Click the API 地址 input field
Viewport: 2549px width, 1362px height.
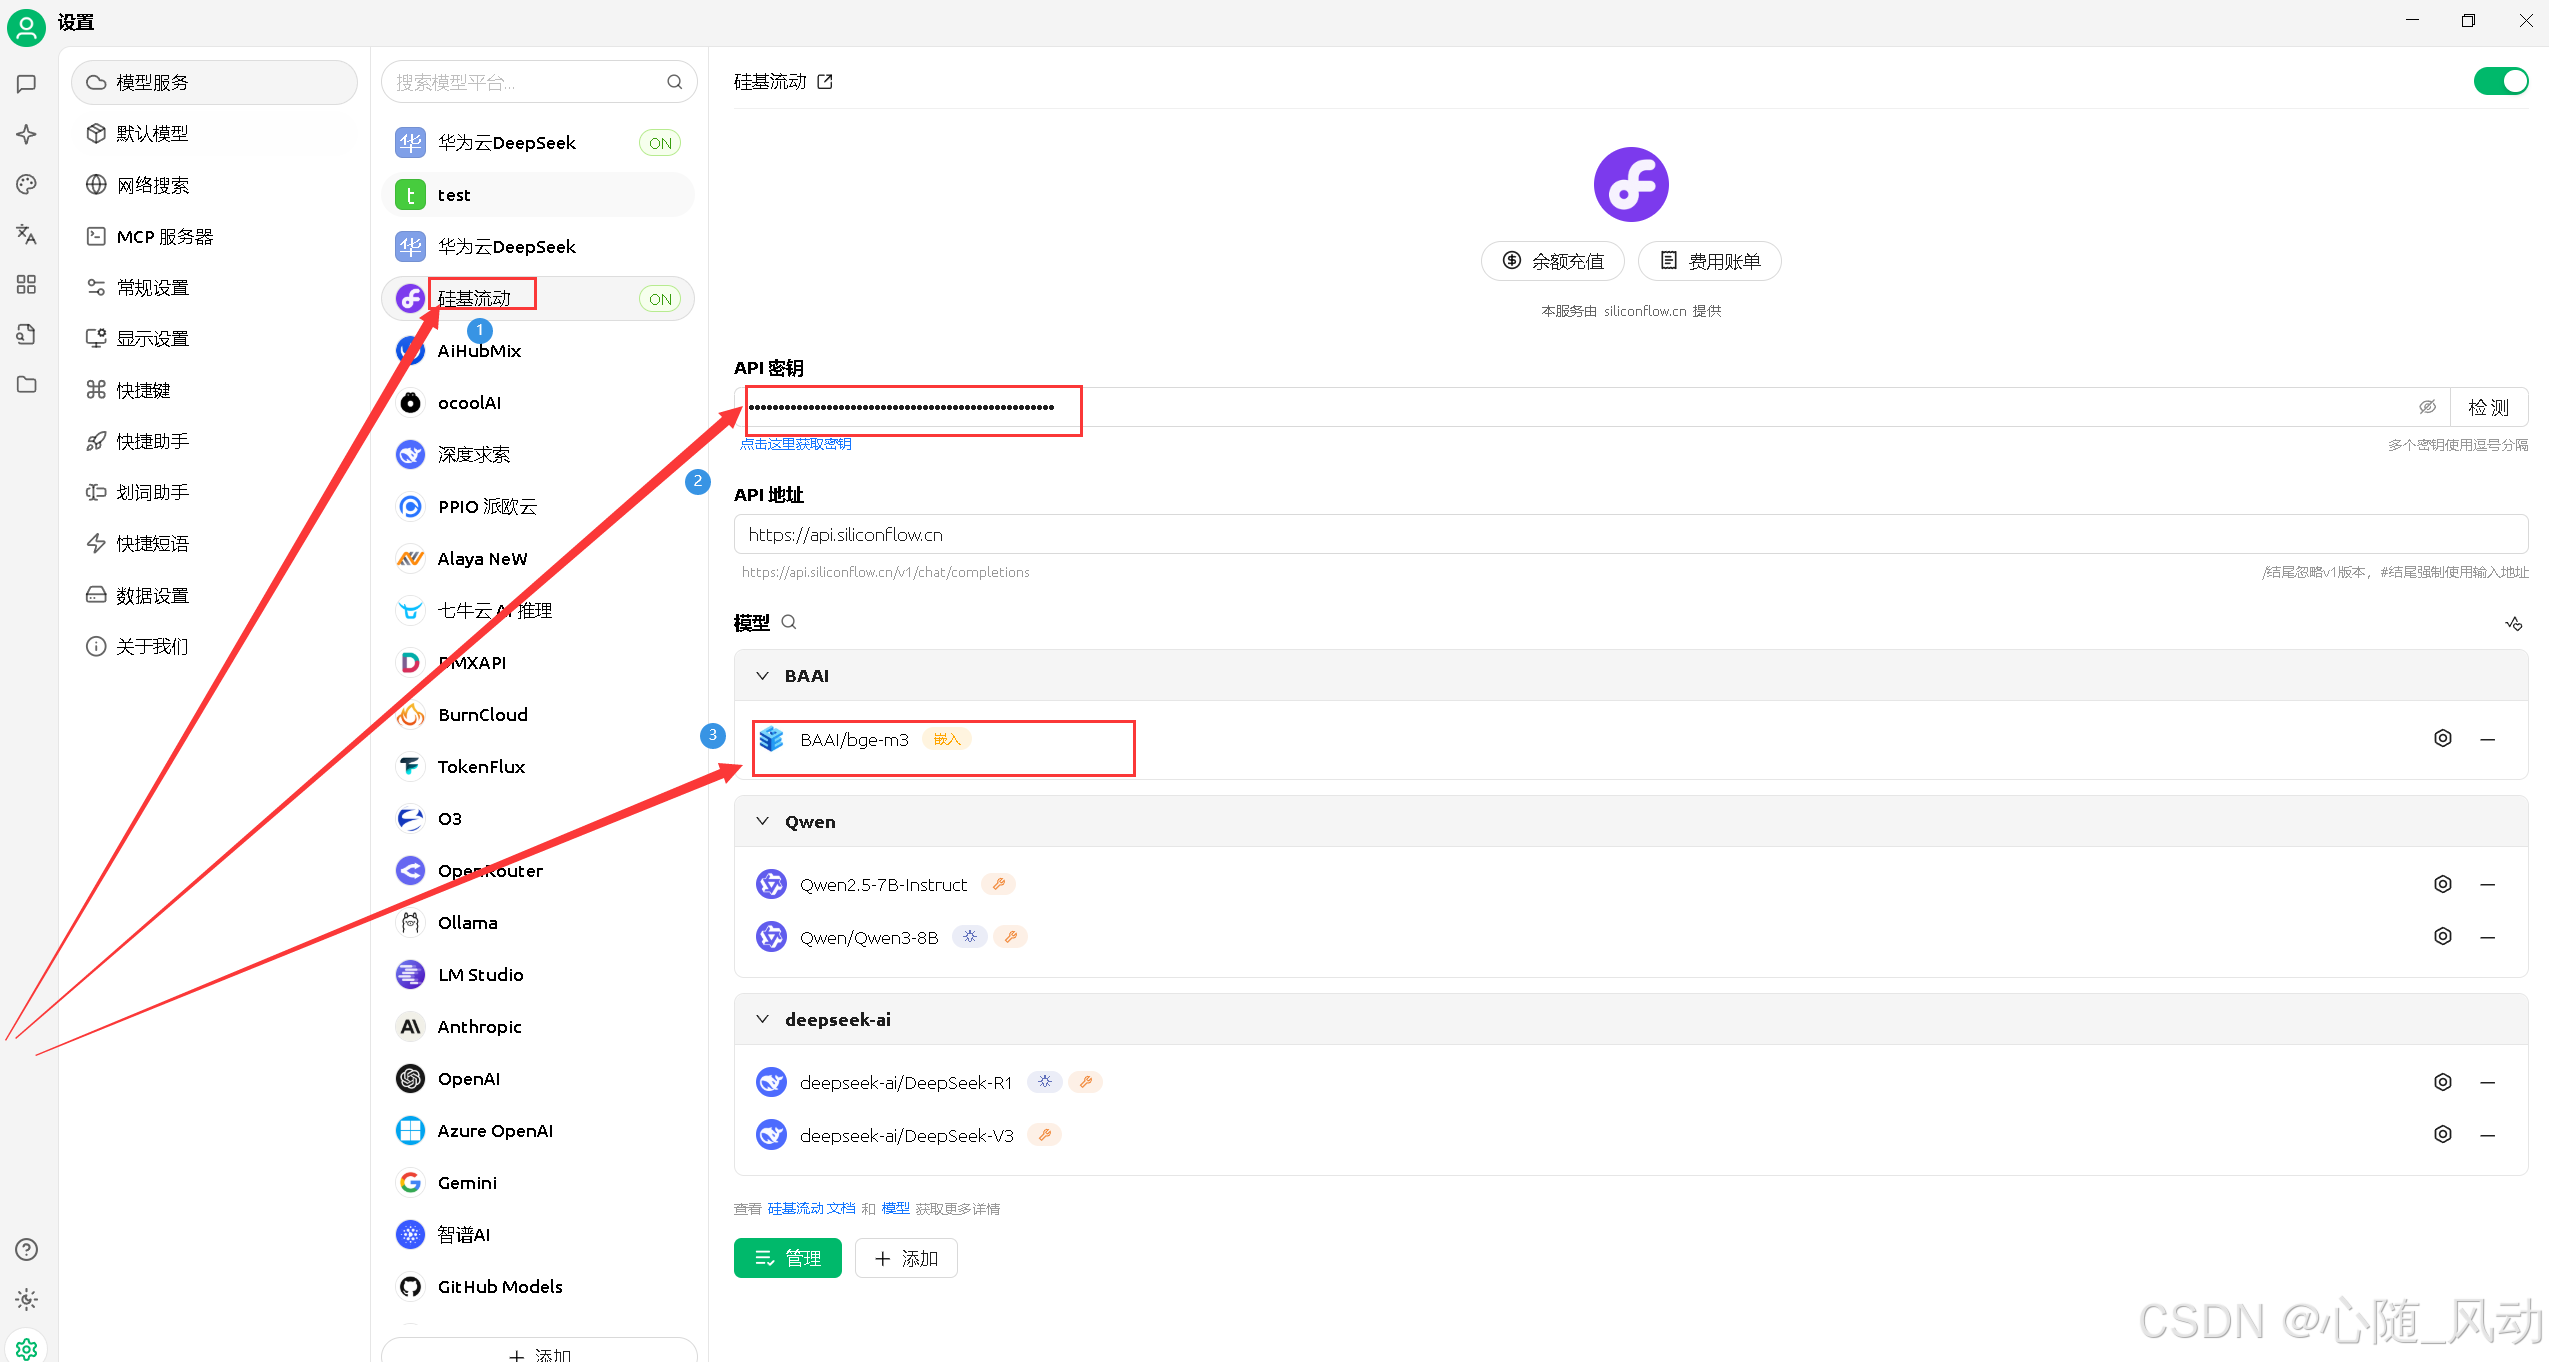1630,535
